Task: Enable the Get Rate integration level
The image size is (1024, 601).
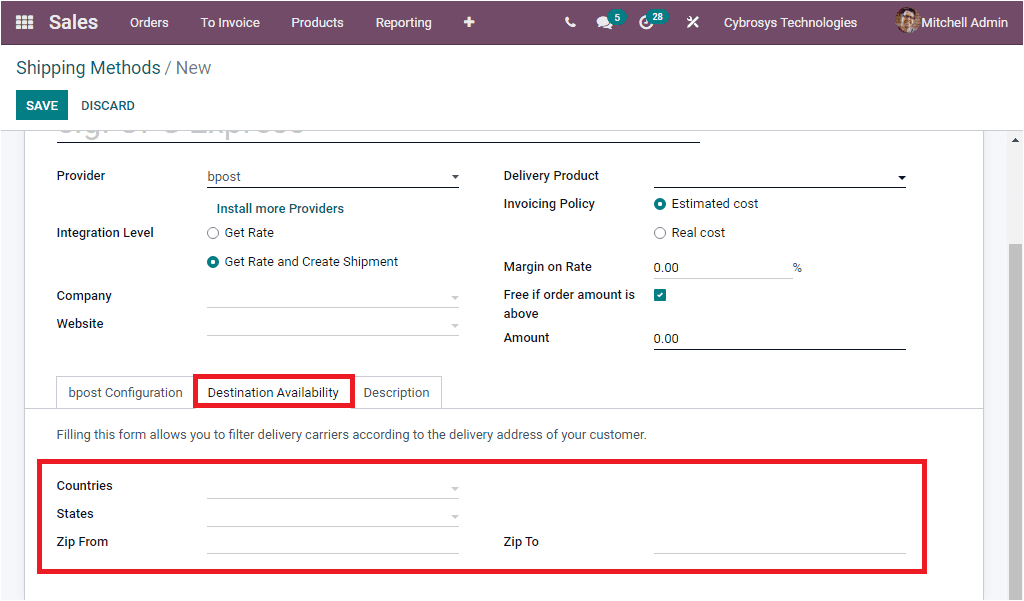Action: (212, 232)
